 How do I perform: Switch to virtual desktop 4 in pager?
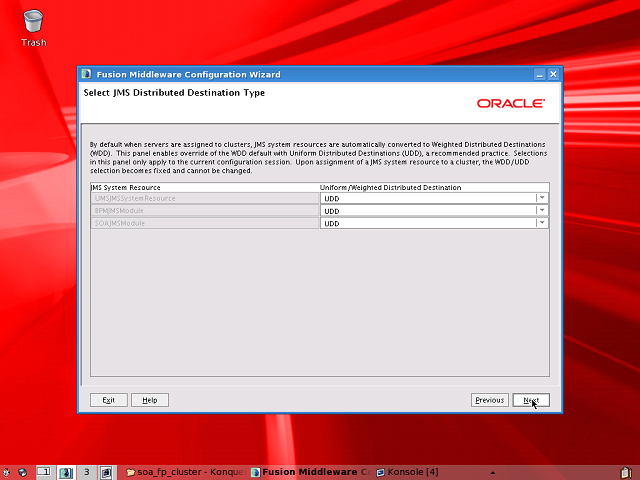click(x=107, y=472)
